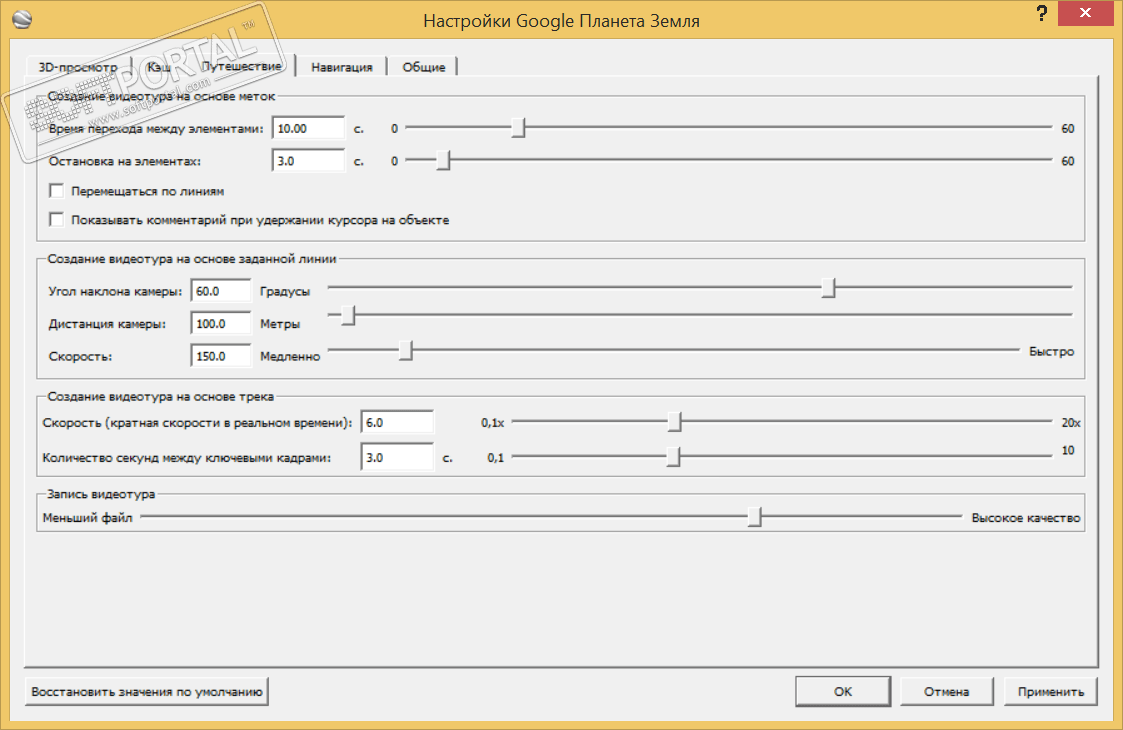Click the Медленно–Быстро speed slider handle
Image resolution: width=1123 pixels, height=730 pixels.
[406, 350]
